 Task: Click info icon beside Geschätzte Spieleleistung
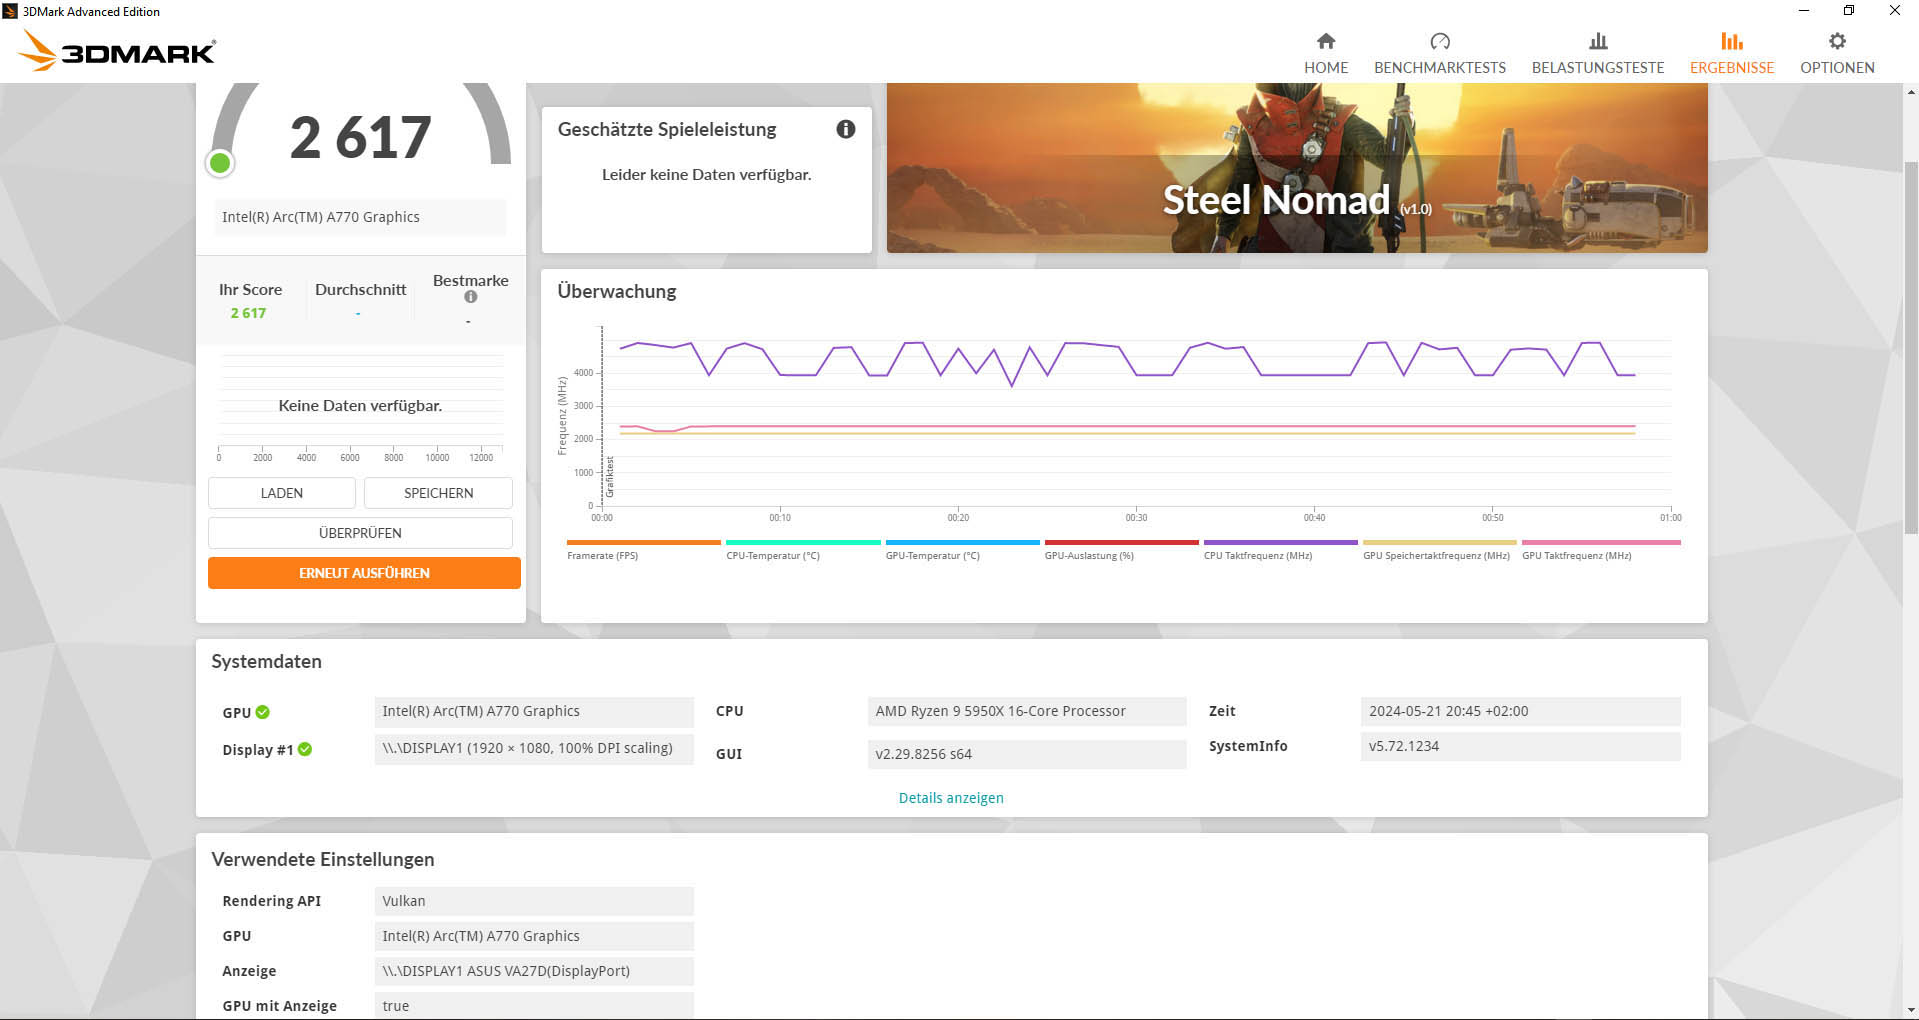(x=846, y=129)
